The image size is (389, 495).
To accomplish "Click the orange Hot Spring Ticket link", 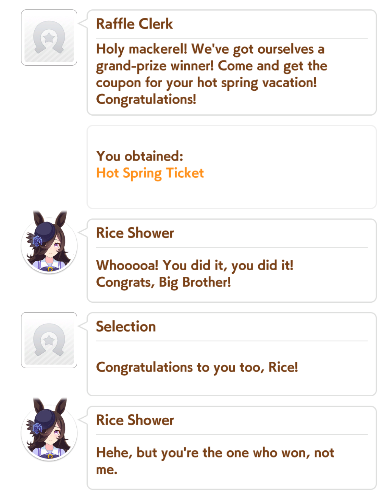I will [150, 173].
